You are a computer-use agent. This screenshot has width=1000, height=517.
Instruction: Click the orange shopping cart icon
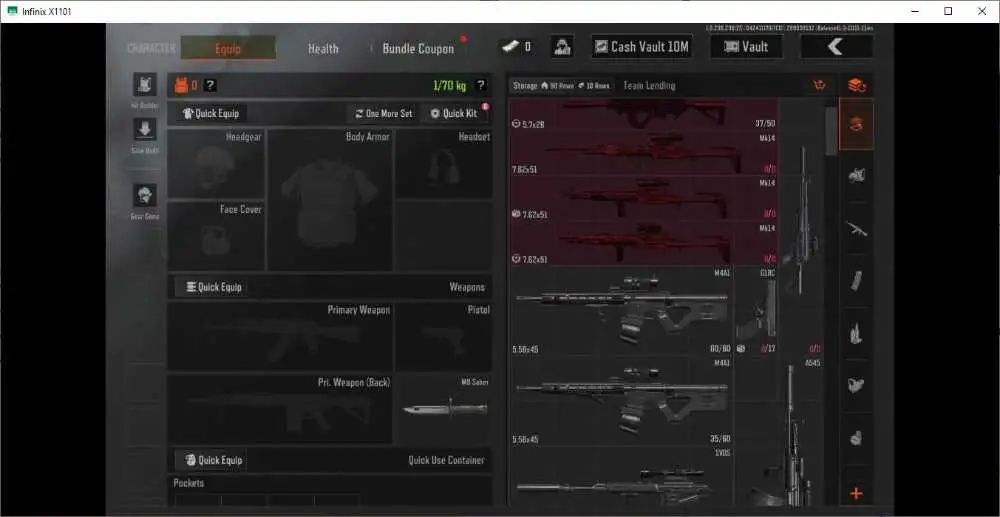click(820, 85)
